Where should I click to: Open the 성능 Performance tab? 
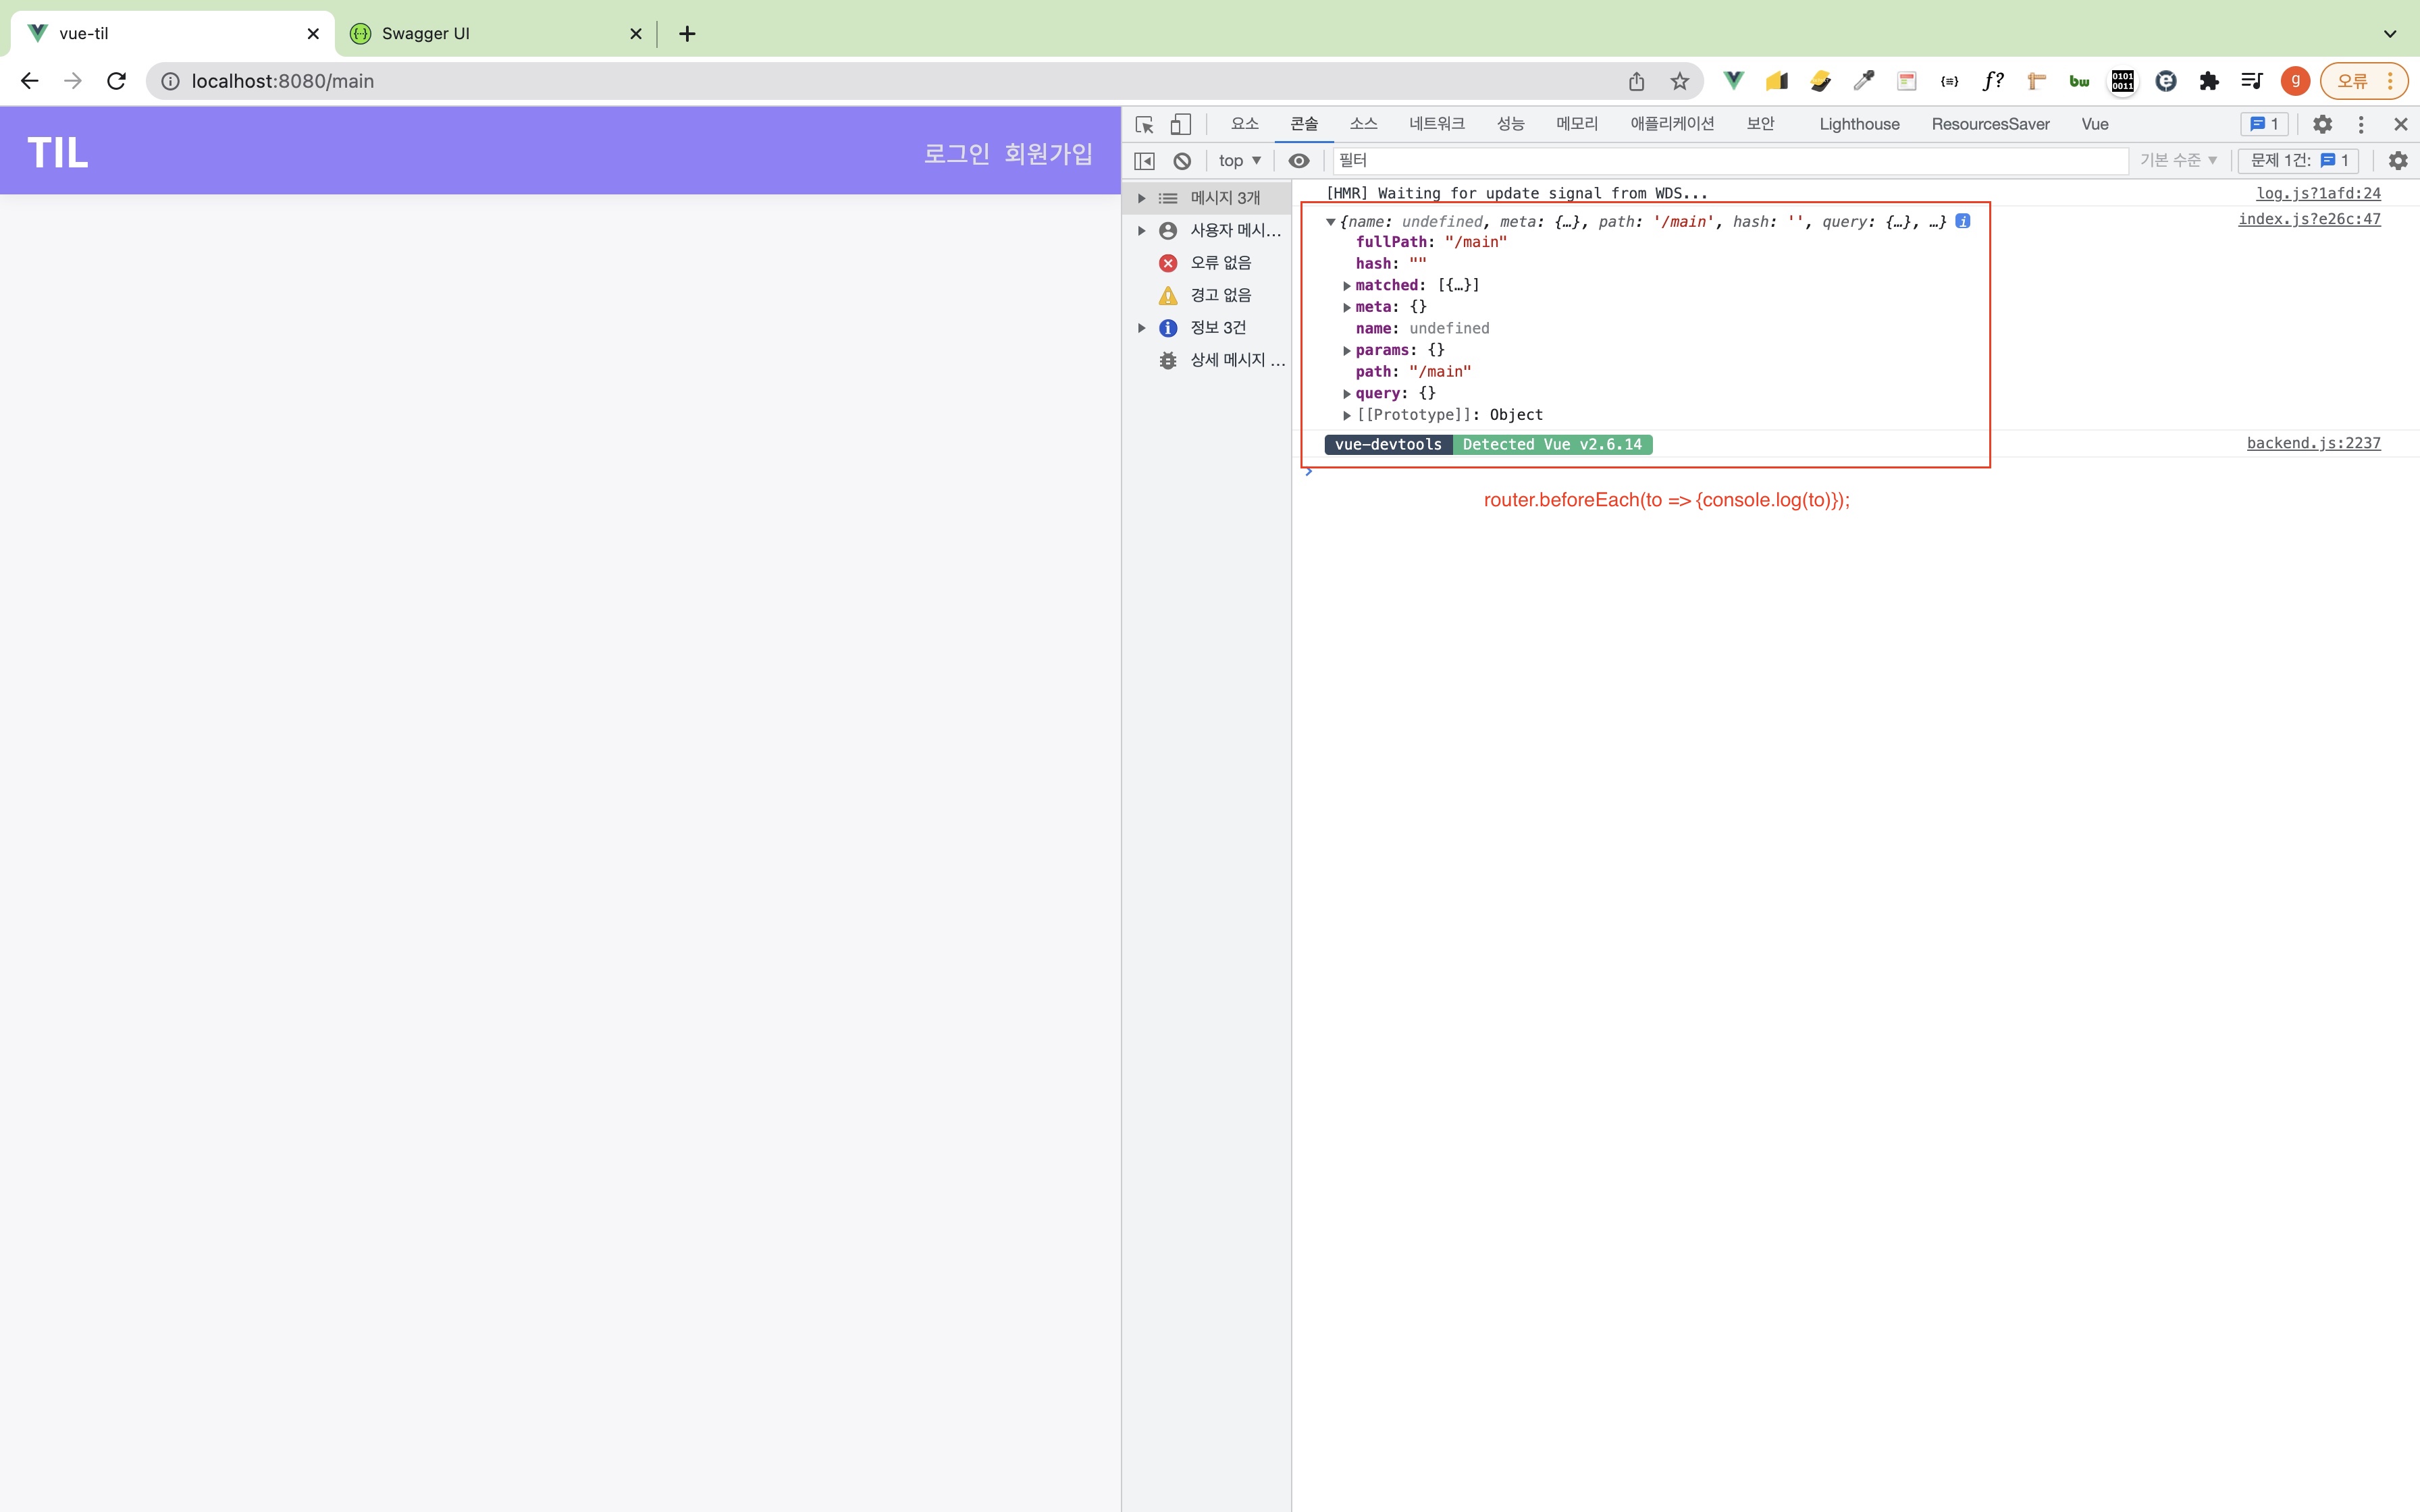(1510, 124)
